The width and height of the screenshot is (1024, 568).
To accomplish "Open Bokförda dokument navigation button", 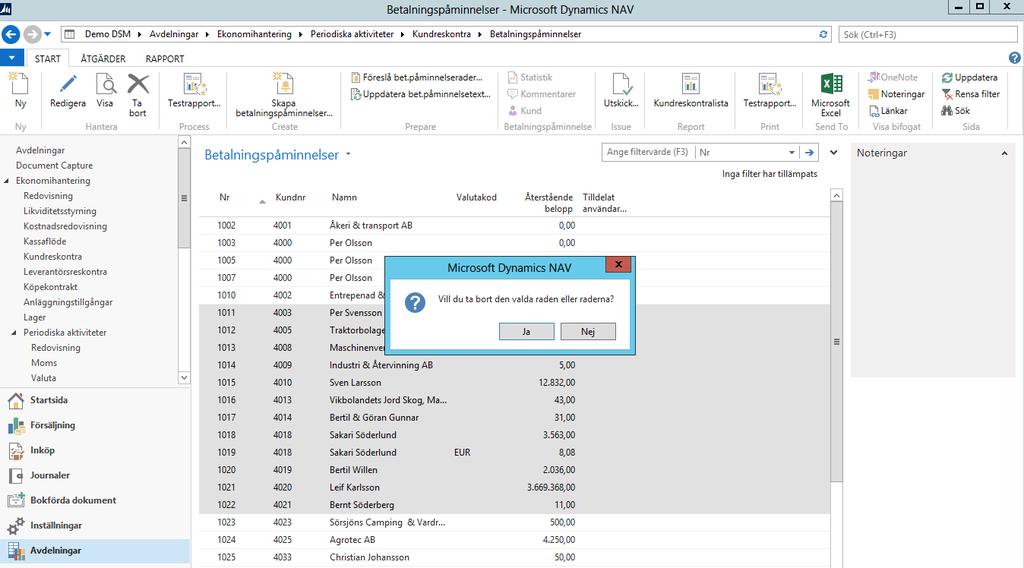I will click(x=95, y=500).
